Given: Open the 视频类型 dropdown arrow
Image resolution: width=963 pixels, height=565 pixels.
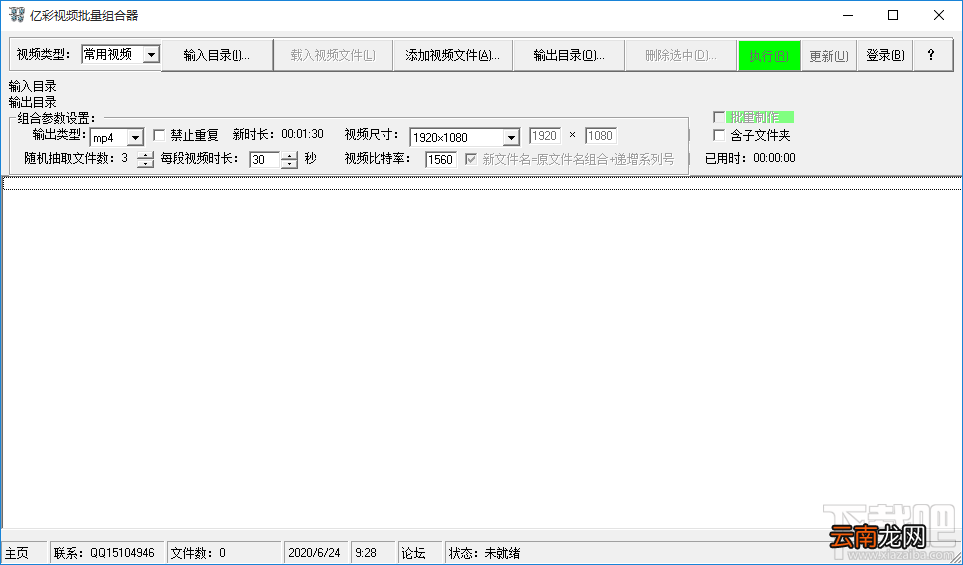Looking at the screenshot, I should (x=151, y=55).
